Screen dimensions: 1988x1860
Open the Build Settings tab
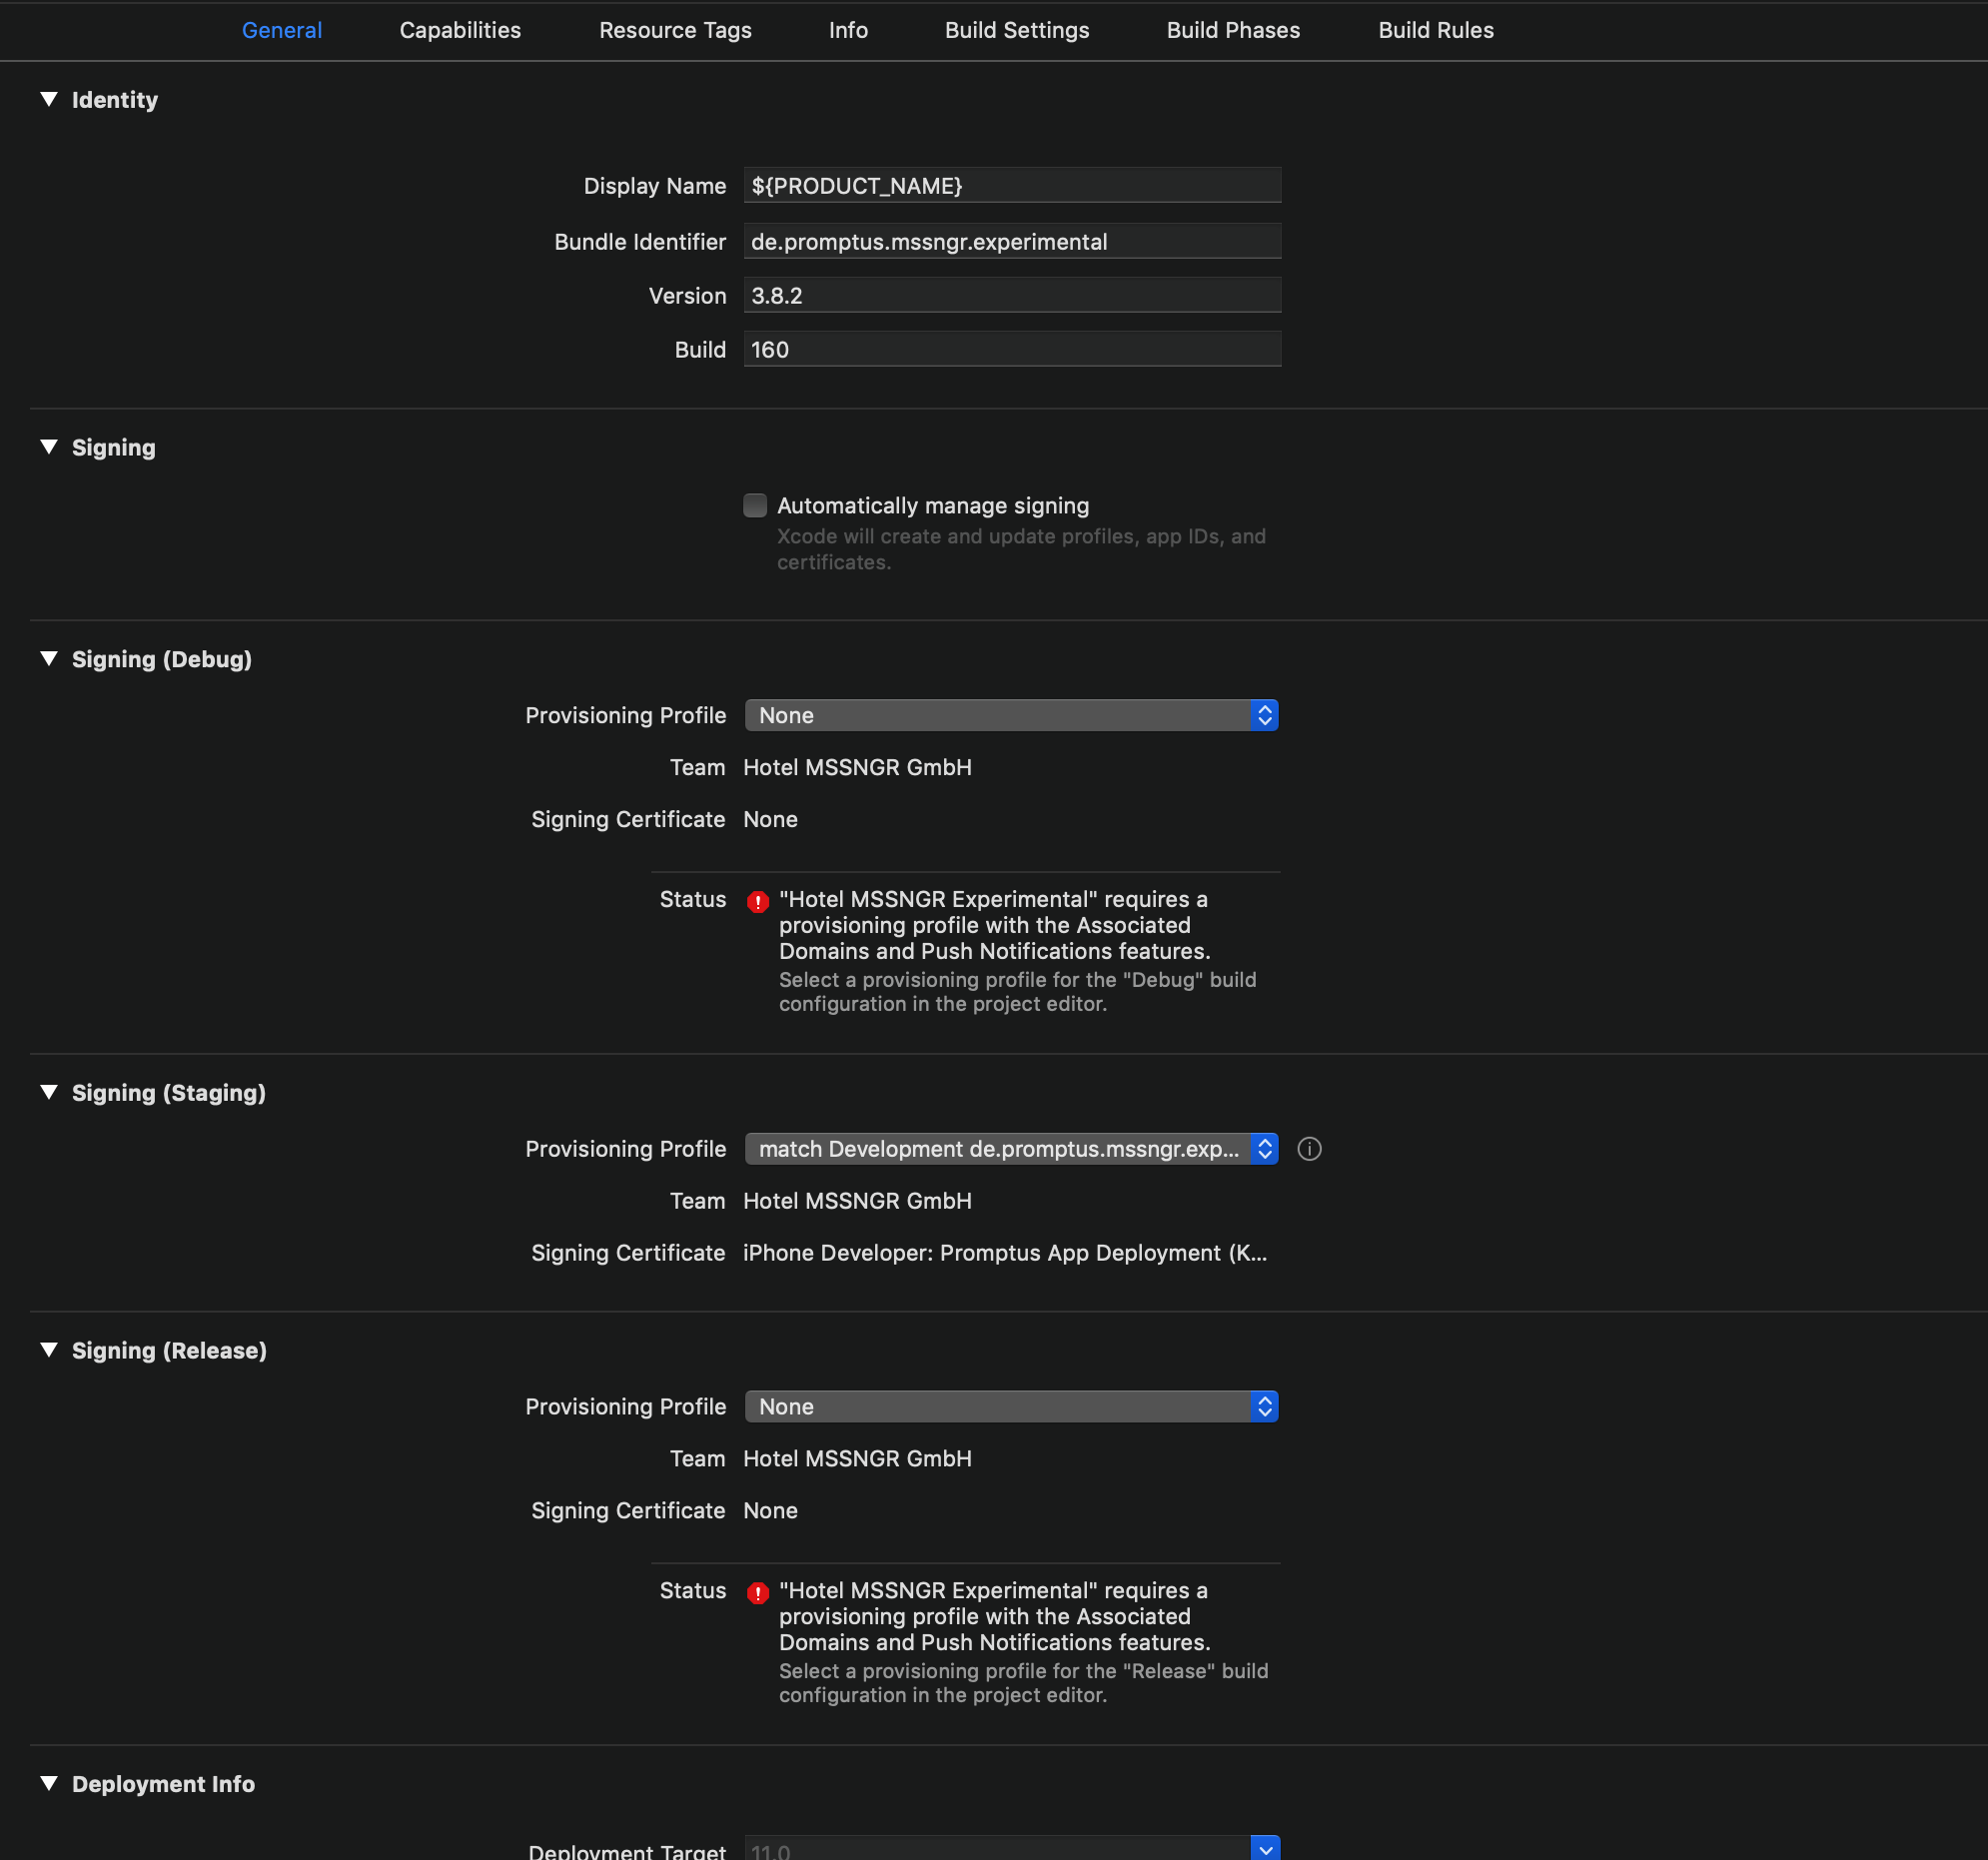click(1017, 30)
